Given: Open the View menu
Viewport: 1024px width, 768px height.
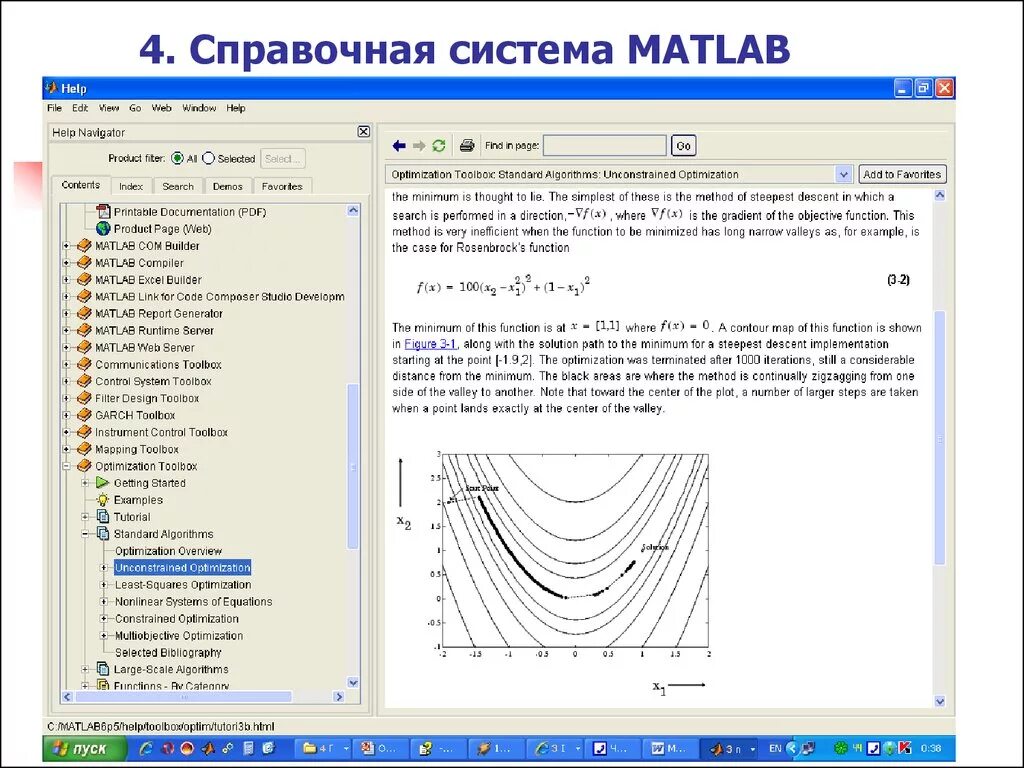Looking at the screenshot, I should [109, 108].
